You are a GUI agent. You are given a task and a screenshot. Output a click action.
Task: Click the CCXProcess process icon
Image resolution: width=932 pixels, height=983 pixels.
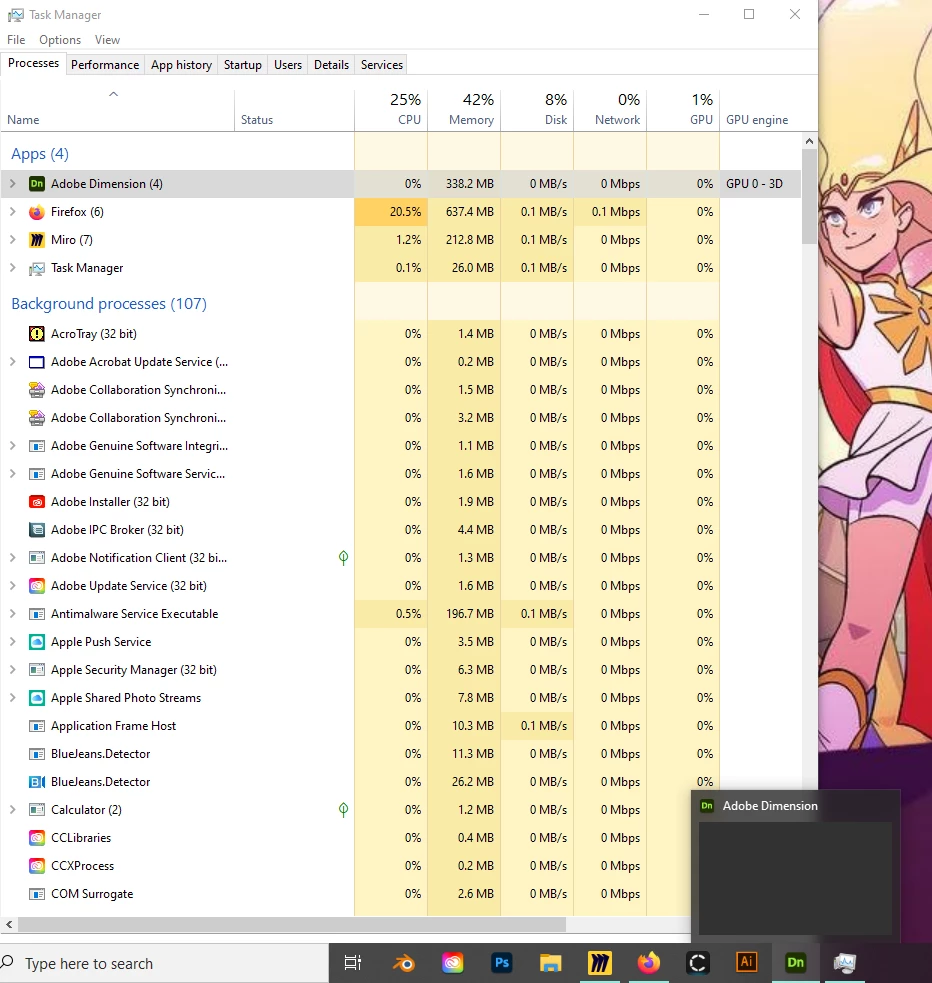(37, 866)
